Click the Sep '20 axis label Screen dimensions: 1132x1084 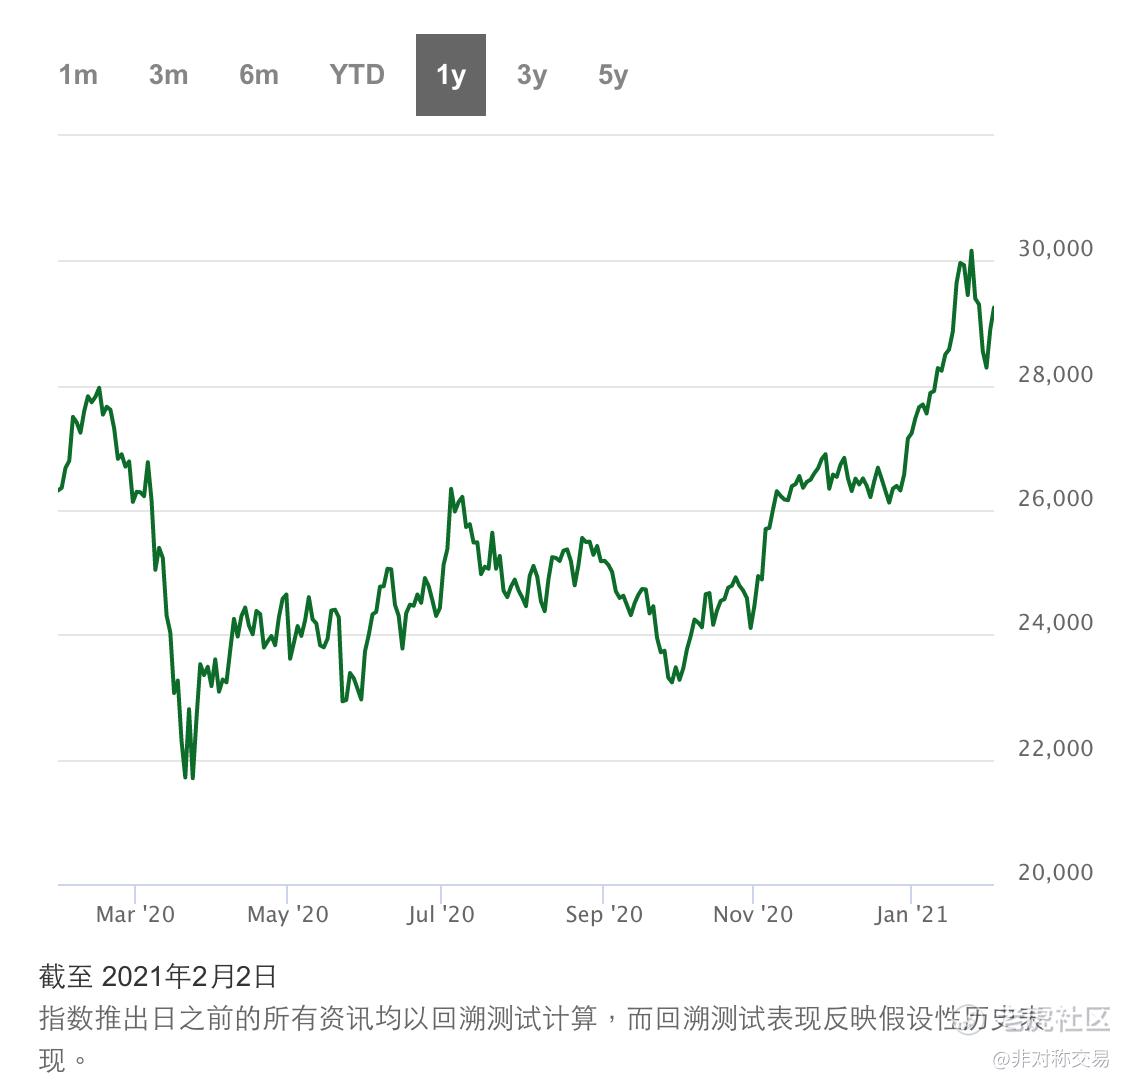pos(603,914)
